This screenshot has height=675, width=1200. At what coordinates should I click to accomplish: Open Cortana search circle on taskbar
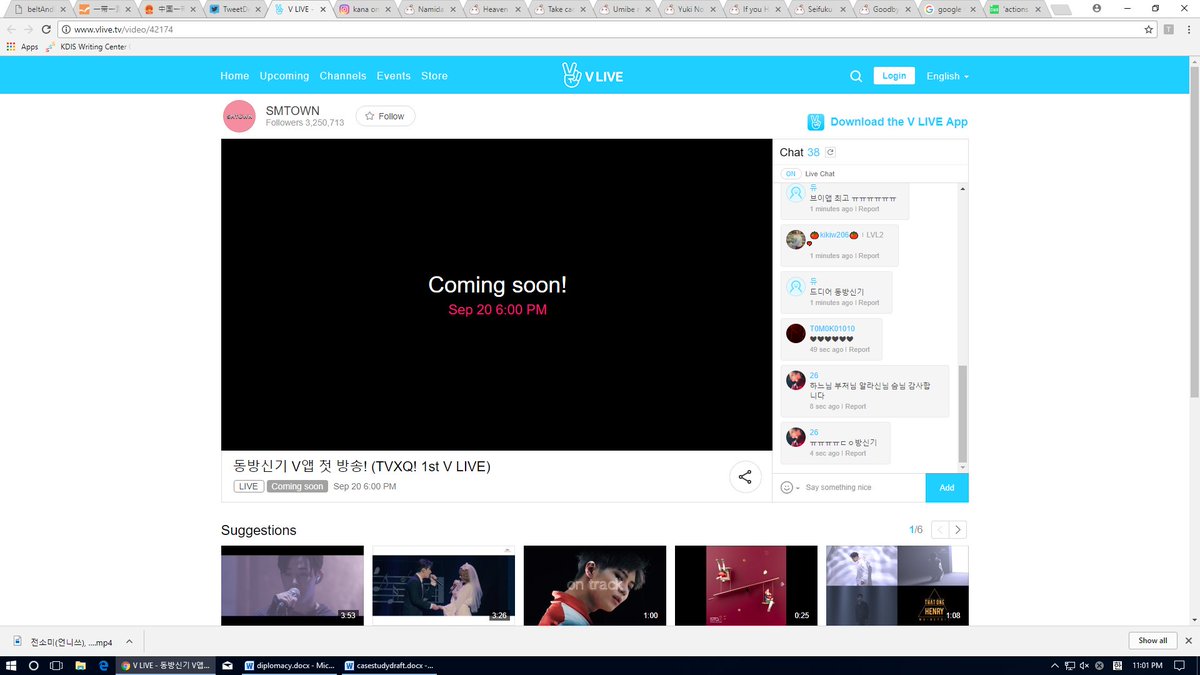(x=33, y=666)
